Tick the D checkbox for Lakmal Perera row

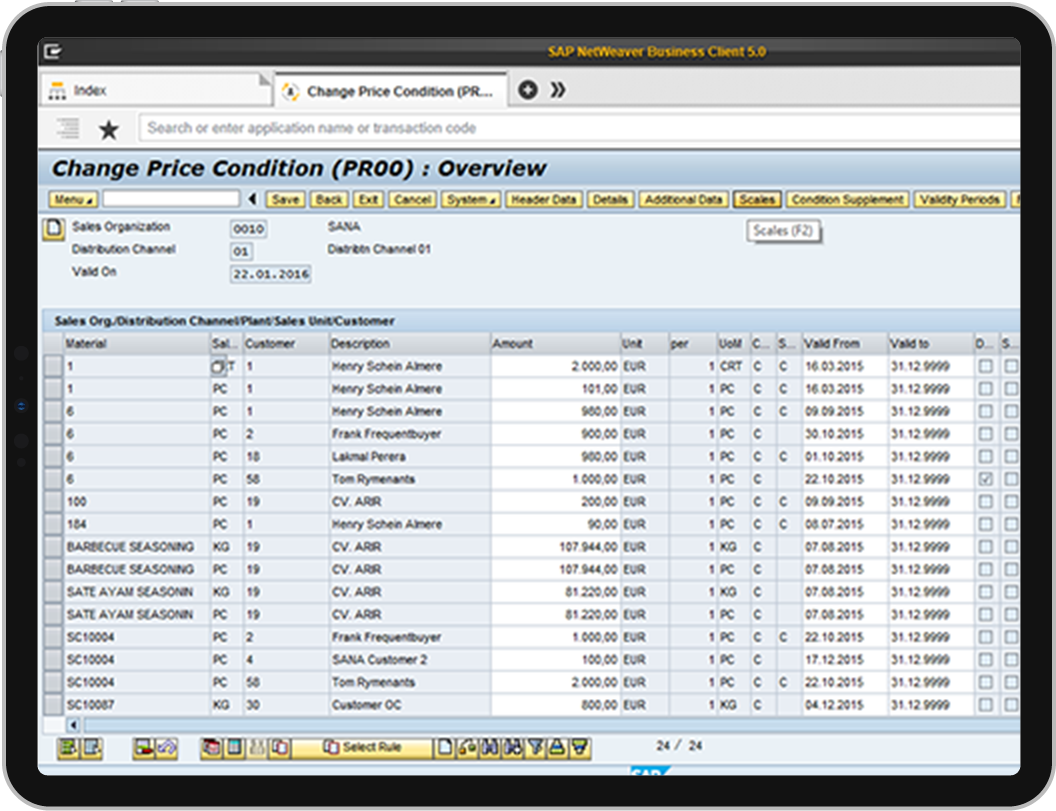point(985,457)
